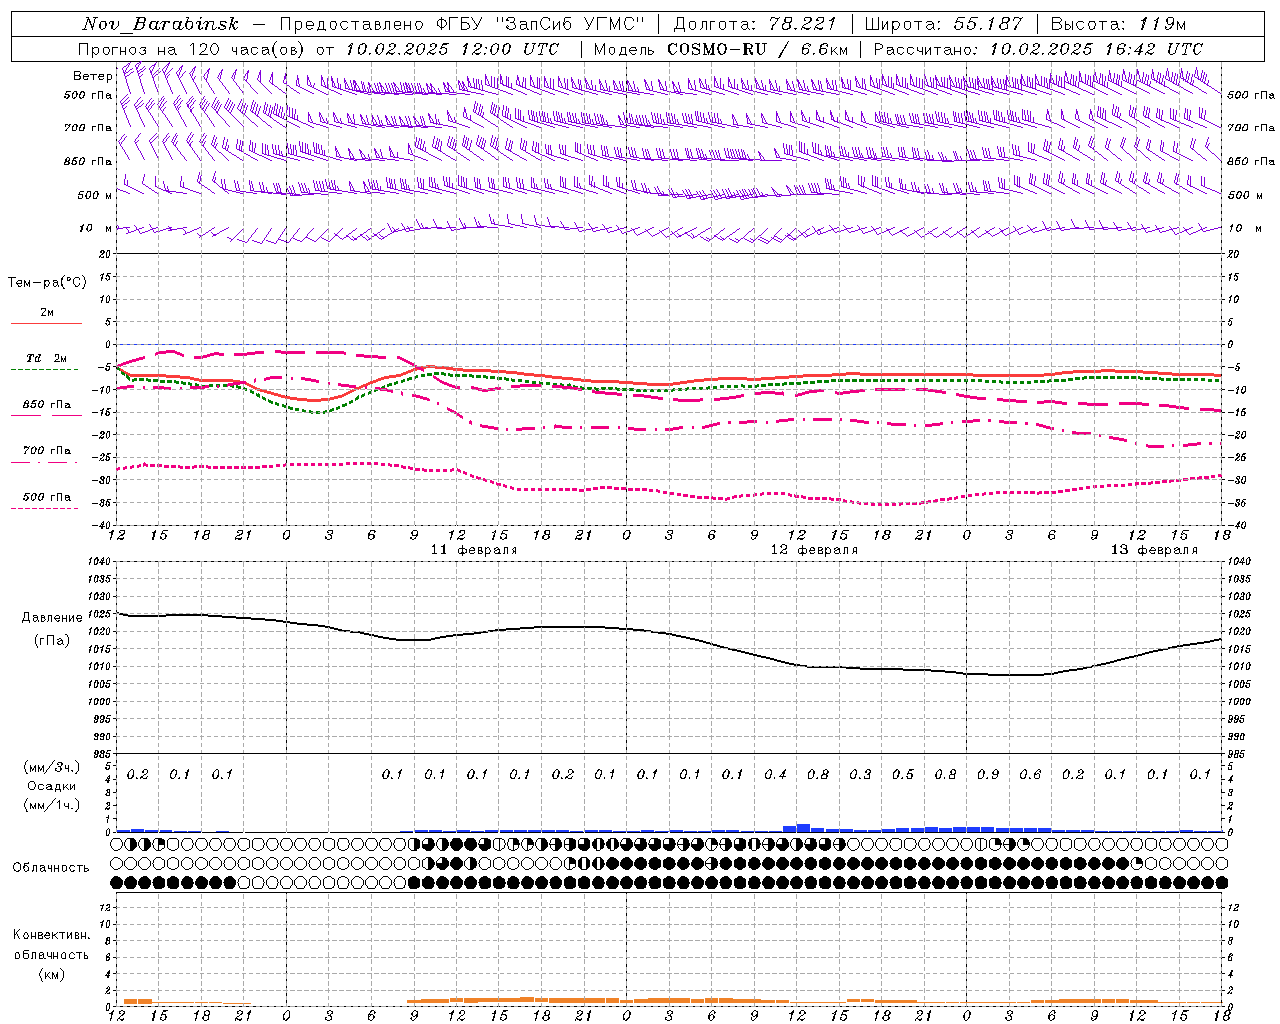The image size is (1280, 1024).
Task: Click the (гПа) pressure unit label
Action: coord(52,640)
